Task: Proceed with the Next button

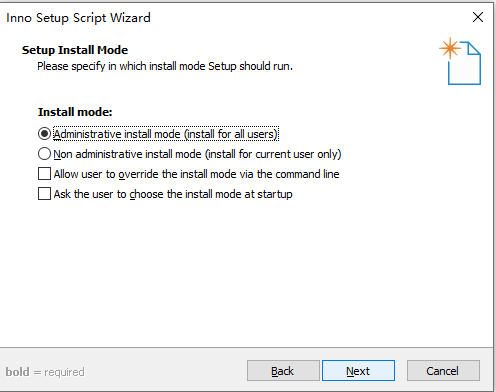Action: 358,371
